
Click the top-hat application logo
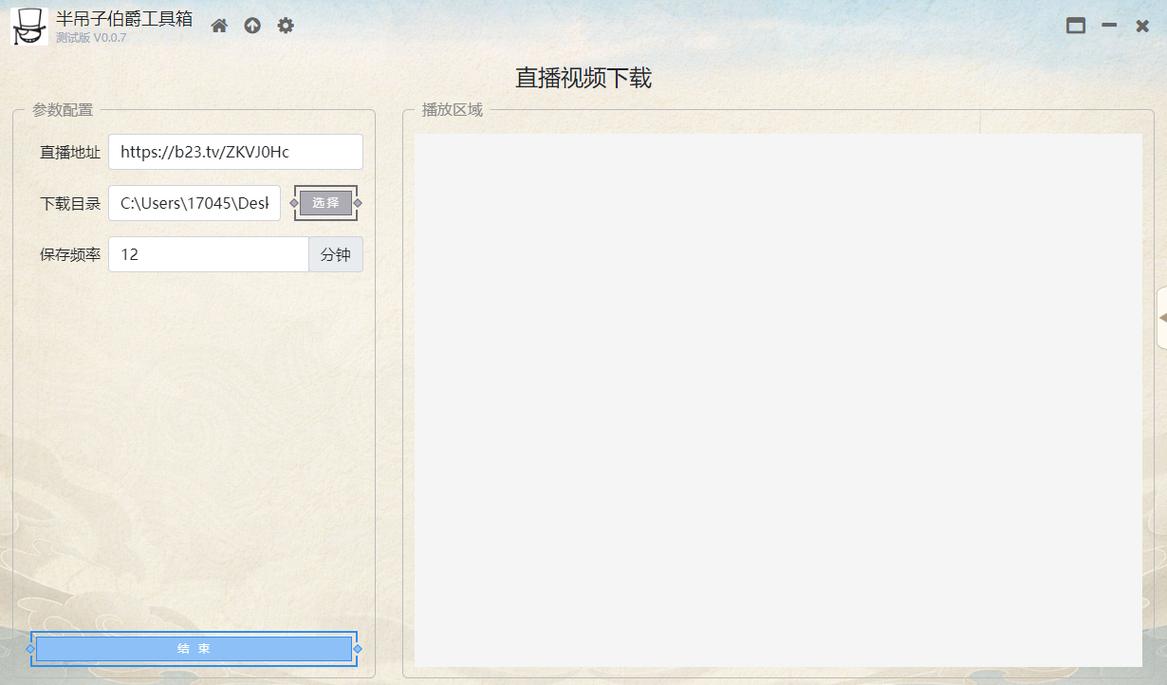pyautogui.click(x=27, y=25)
